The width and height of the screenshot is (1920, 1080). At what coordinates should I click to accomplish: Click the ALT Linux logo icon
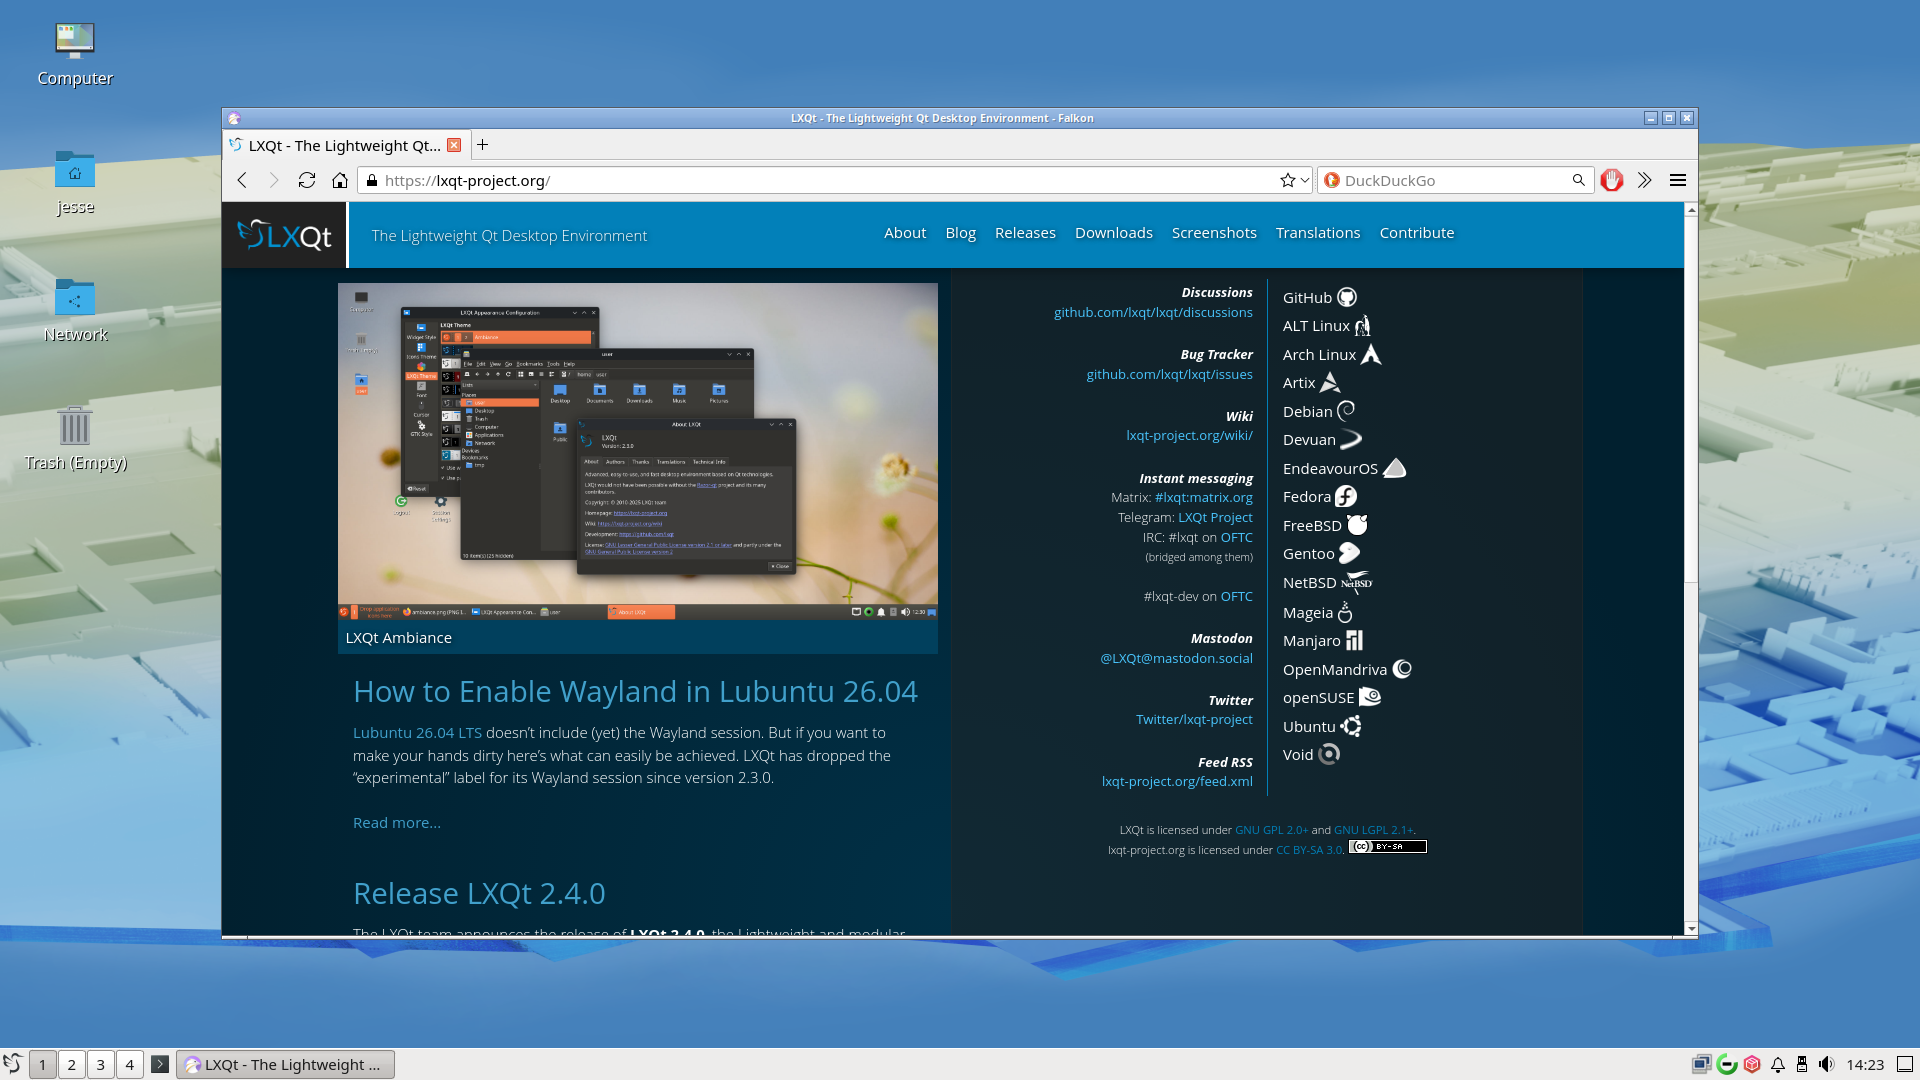(x=1363, y=325)
